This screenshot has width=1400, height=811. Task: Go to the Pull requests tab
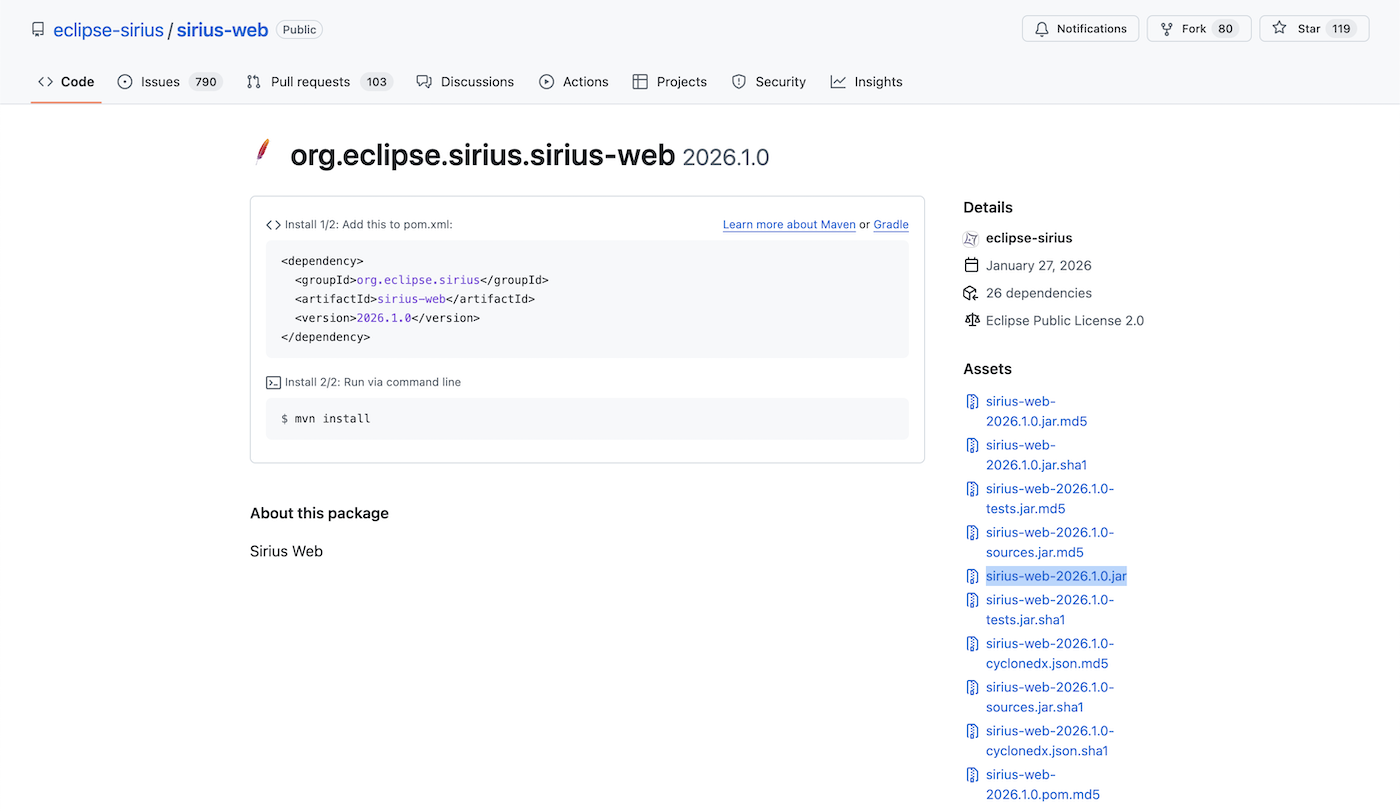[x=319, y=82]
